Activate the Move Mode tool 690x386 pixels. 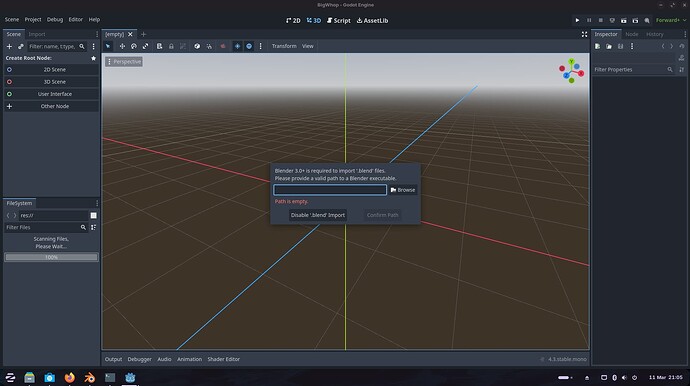click(x=122, y=46)
